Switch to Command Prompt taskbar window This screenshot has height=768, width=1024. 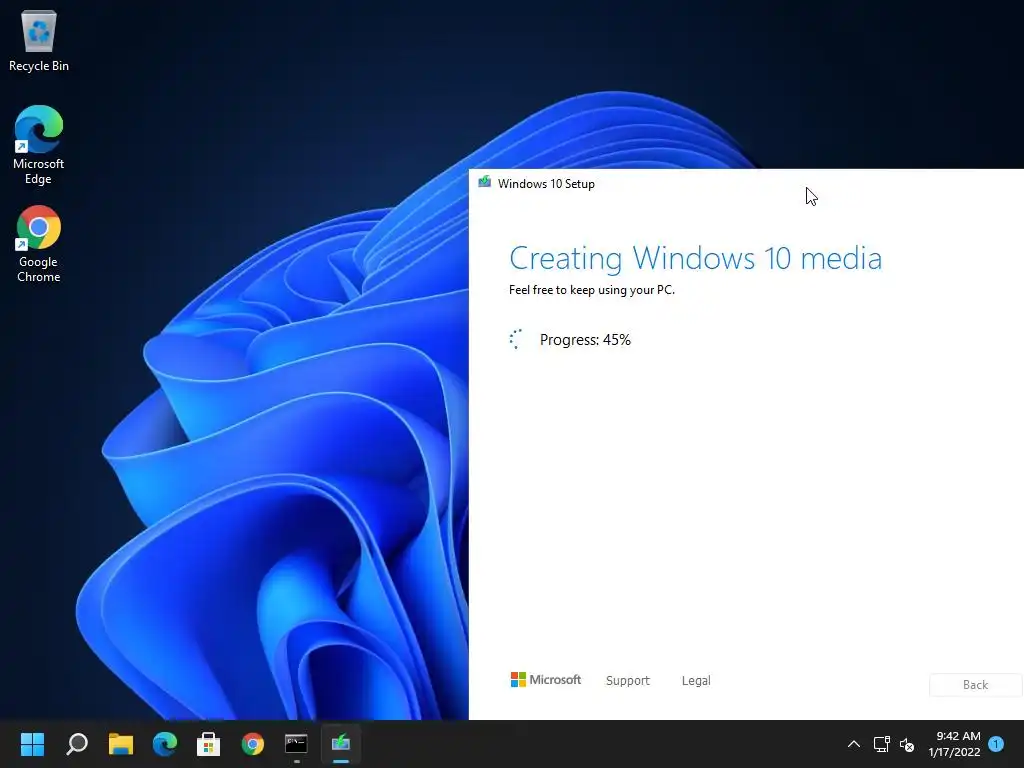pos(296,743)
